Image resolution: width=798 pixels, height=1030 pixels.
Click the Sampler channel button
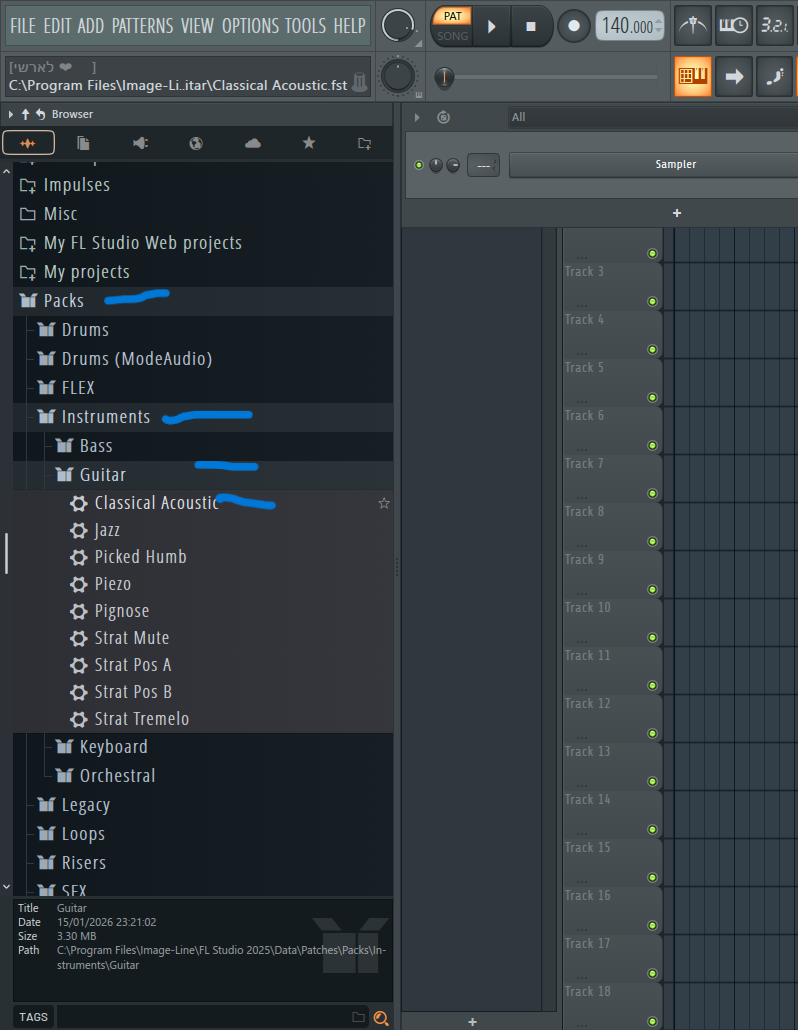(675, 164)
